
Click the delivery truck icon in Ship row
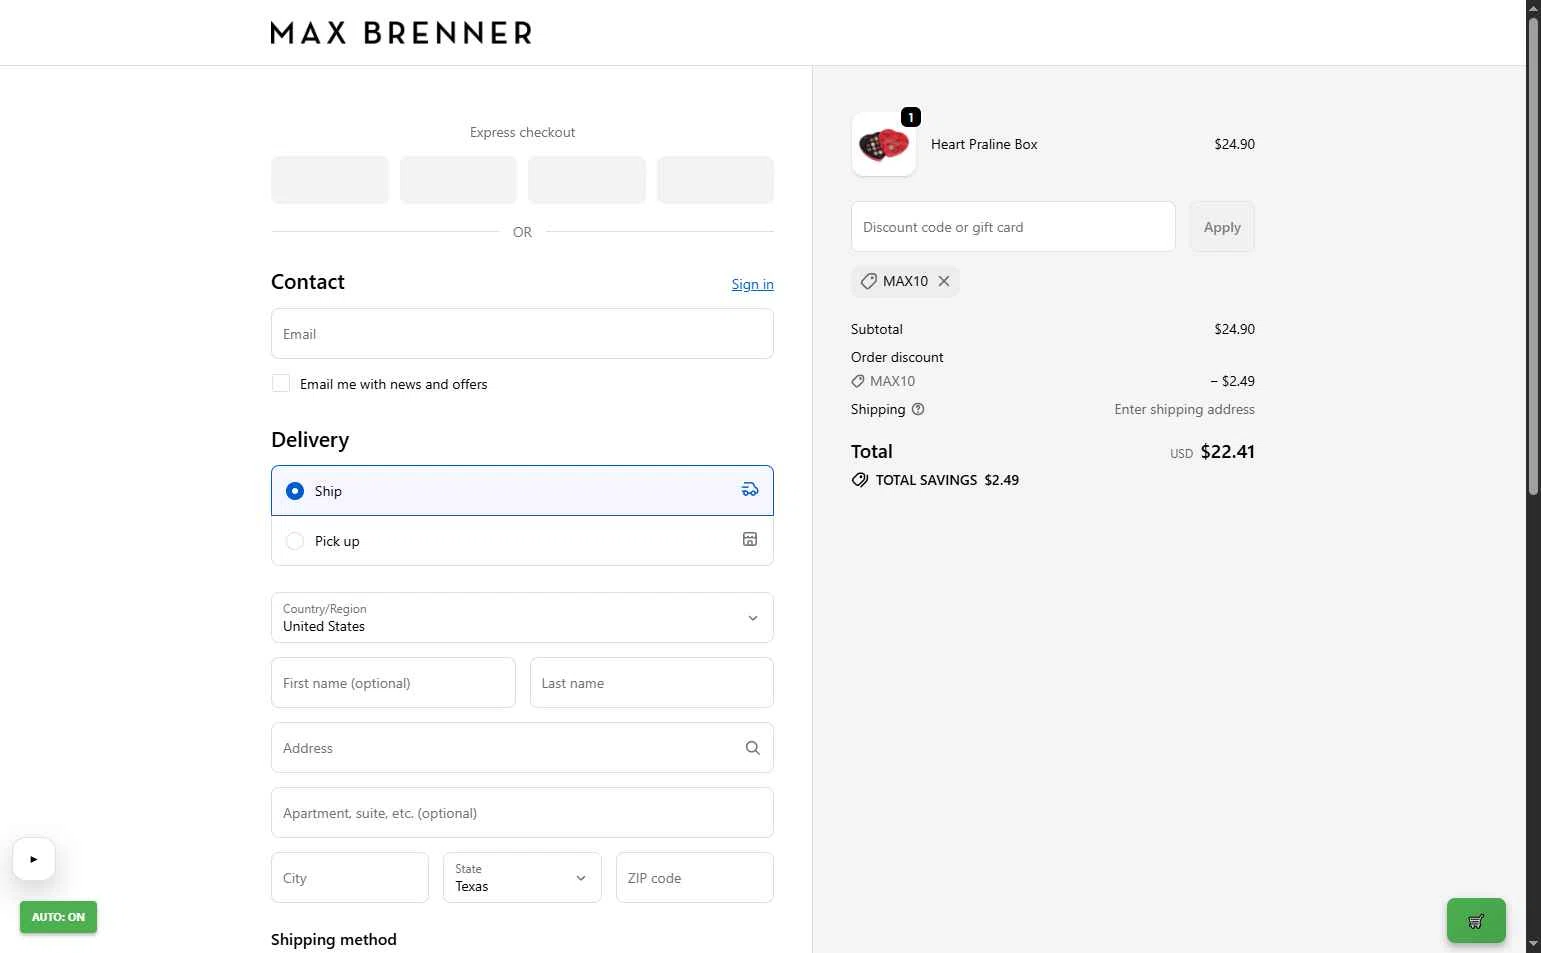(750, 490)
